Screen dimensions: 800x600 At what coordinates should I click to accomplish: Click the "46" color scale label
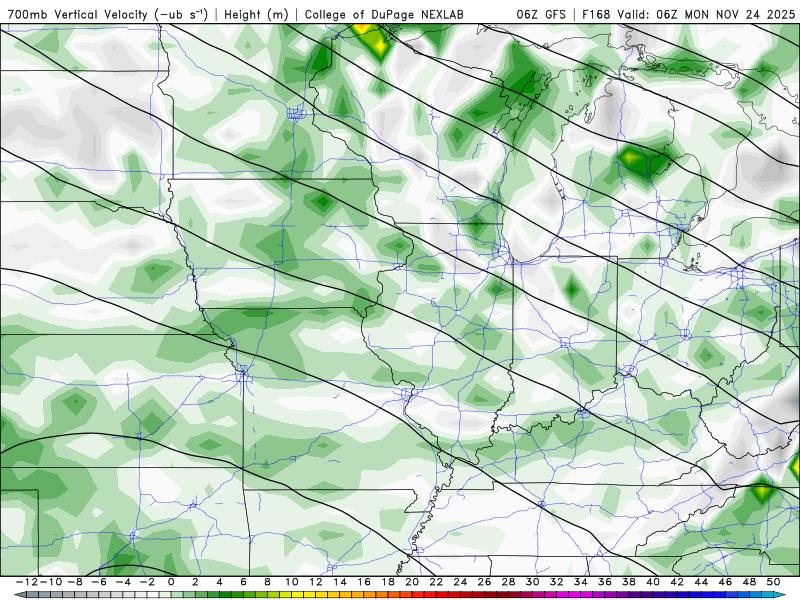coord(725,582)
